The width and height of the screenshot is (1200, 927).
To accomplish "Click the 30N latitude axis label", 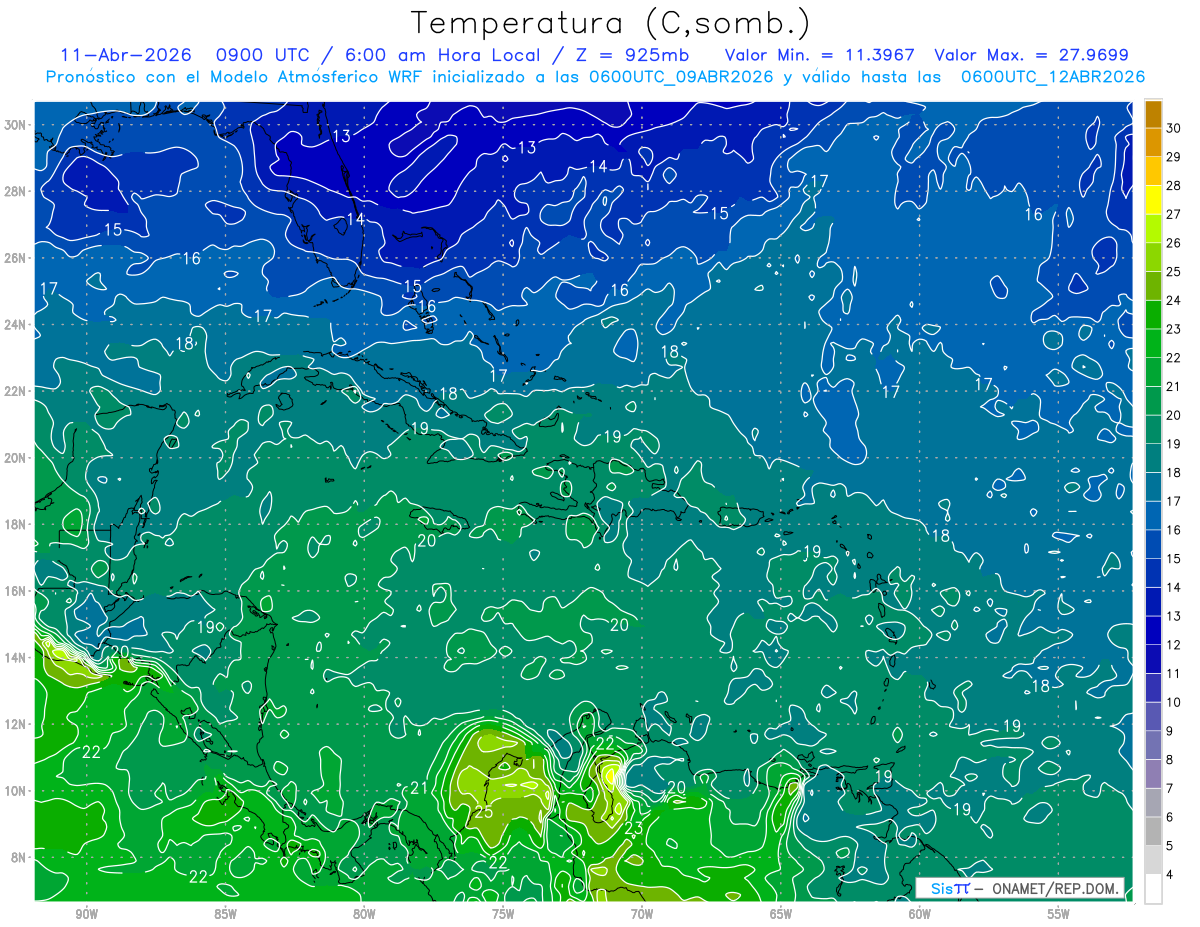I will click(x=16, y=124).
